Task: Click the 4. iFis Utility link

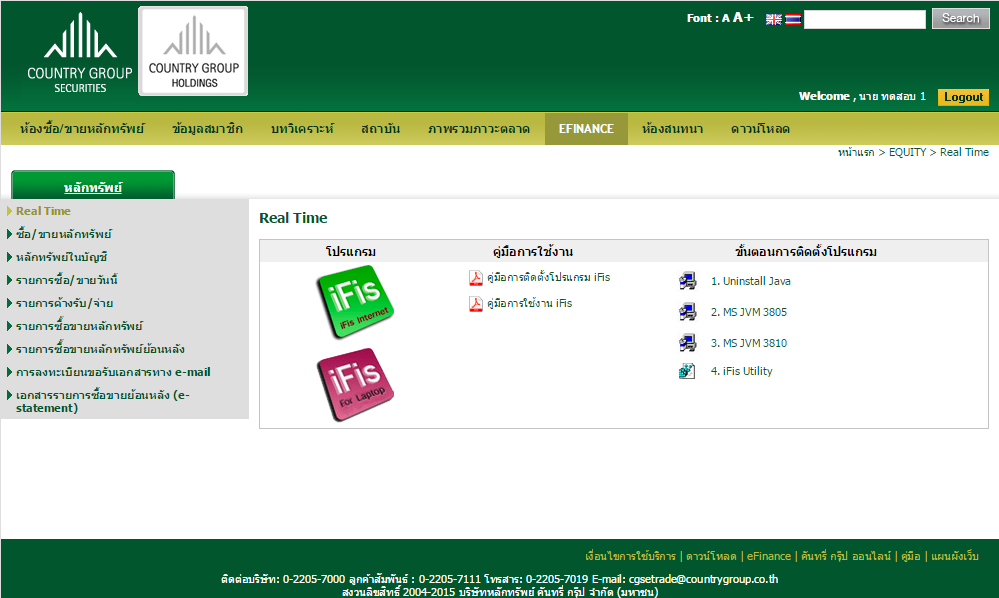Action: [x=742, y=371]
